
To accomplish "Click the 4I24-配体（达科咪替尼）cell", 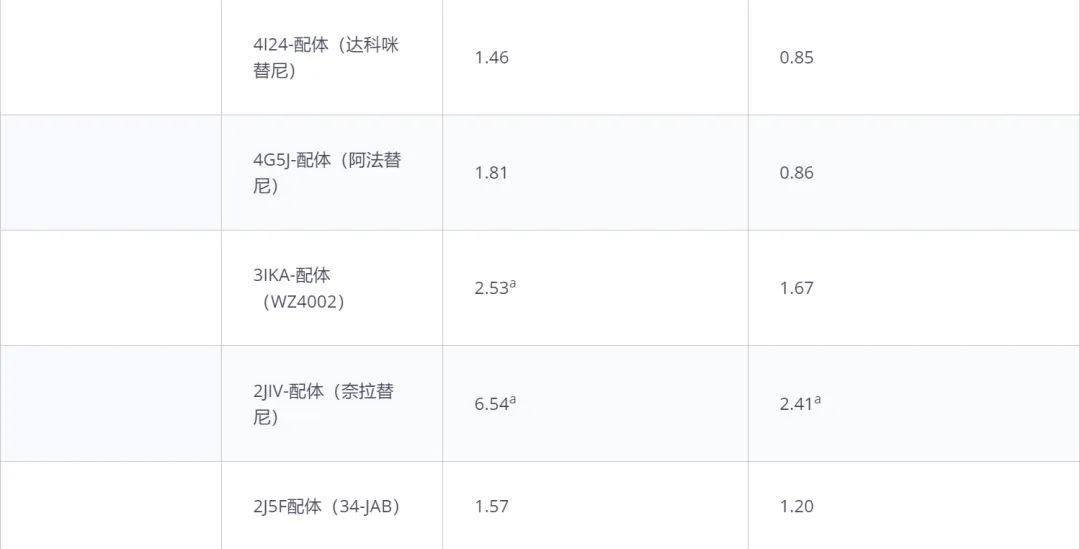I will tap(331, 57).
